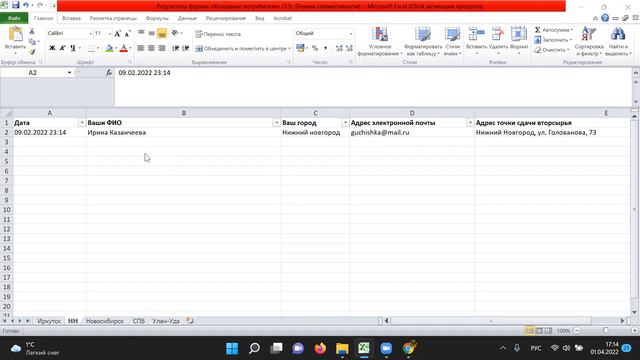
Task: Open number format Общий dropdown
Action: [x=351, y=33]
